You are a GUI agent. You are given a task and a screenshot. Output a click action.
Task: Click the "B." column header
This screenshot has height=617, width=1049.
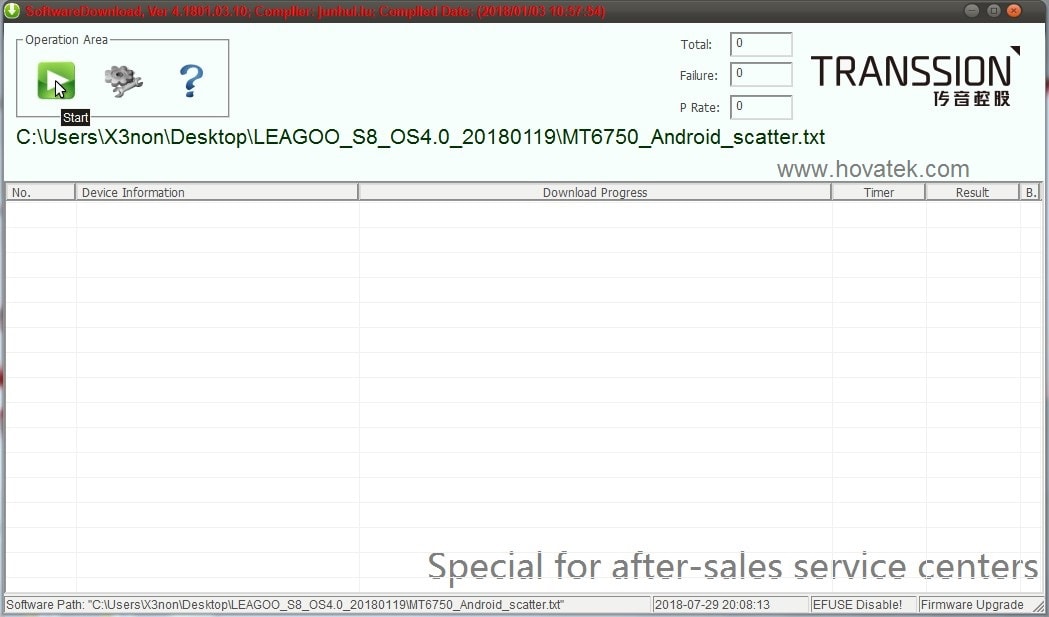(x=1031, y=192)
